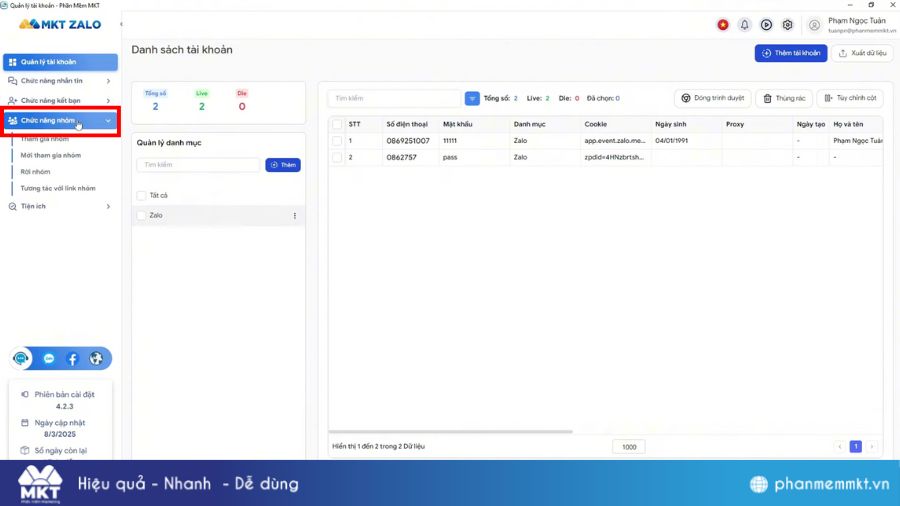Focus the account table search field

tap(394, 99)
